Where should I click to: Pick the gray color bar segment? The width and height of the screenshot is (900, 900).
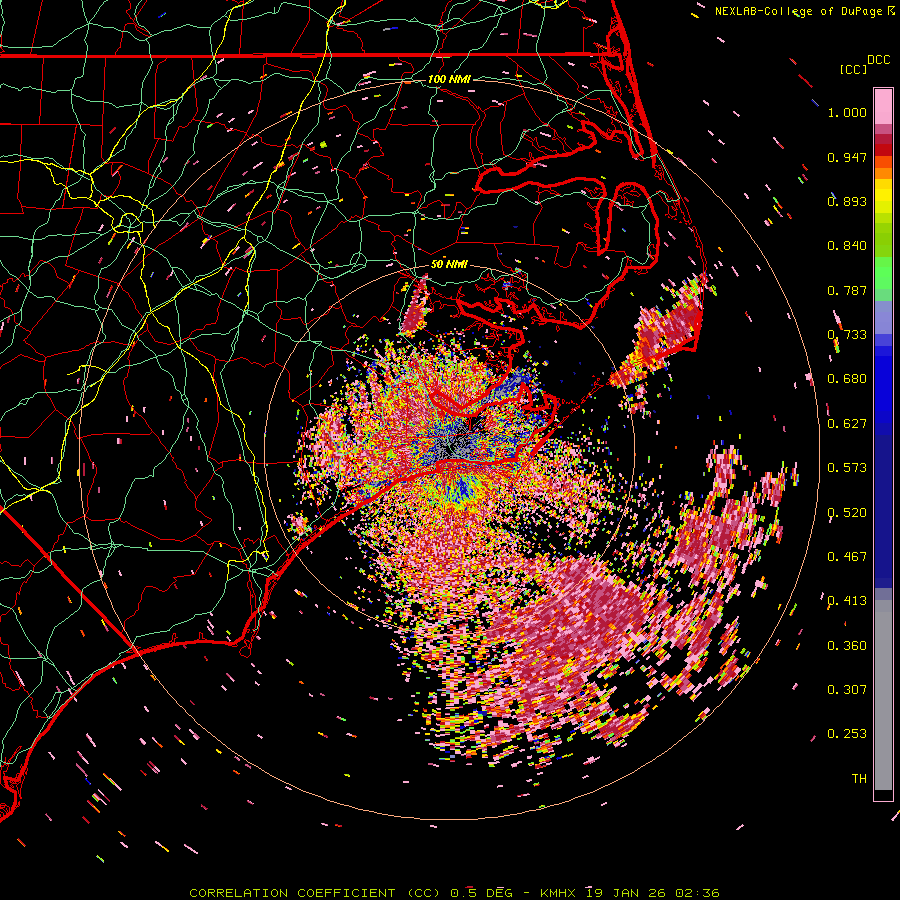pyautogui.click(x=883, y=695)
